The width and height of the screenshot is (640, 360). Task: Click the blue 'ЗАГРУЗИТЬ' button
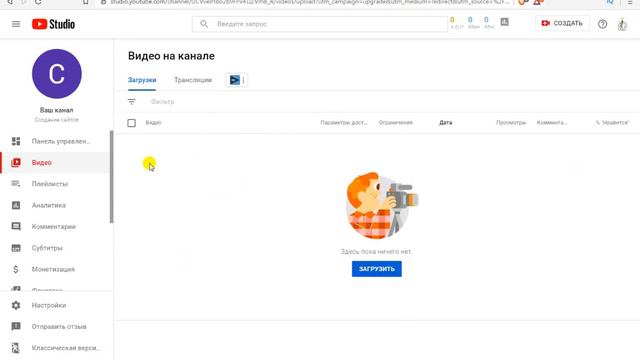[377, 269]
